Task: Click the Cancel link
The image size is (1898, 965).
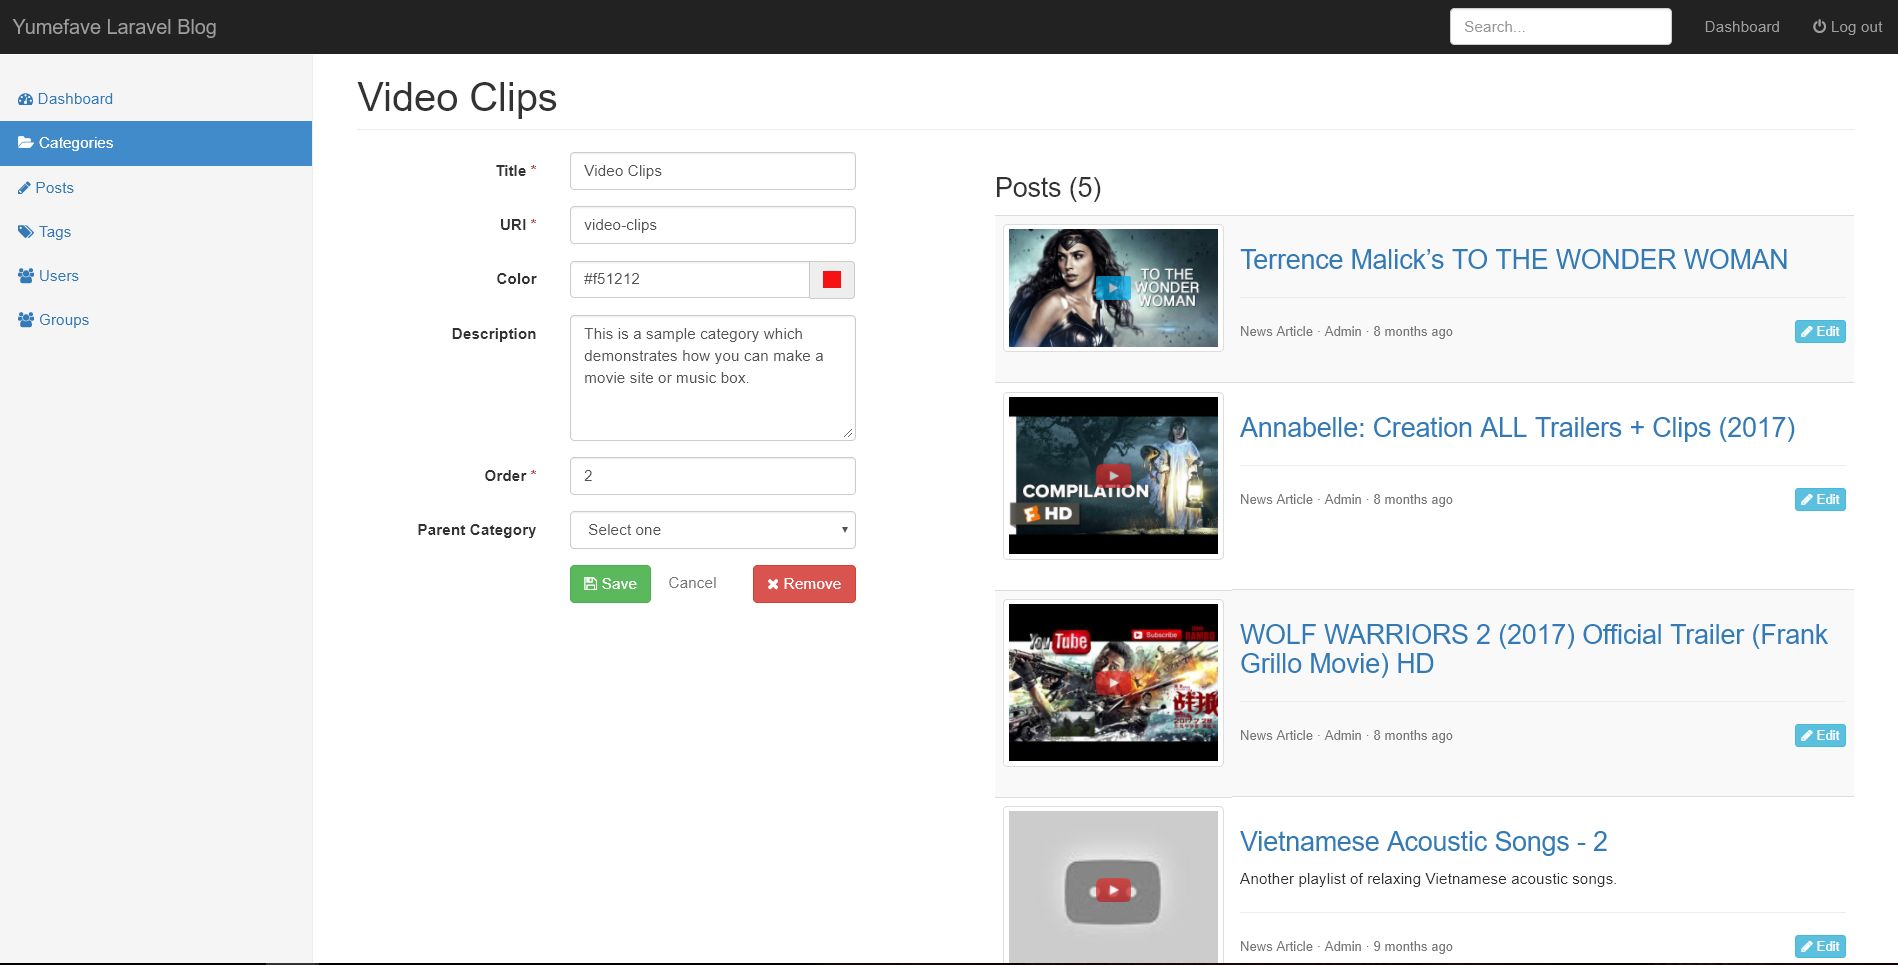Action: tap(692, 583)
